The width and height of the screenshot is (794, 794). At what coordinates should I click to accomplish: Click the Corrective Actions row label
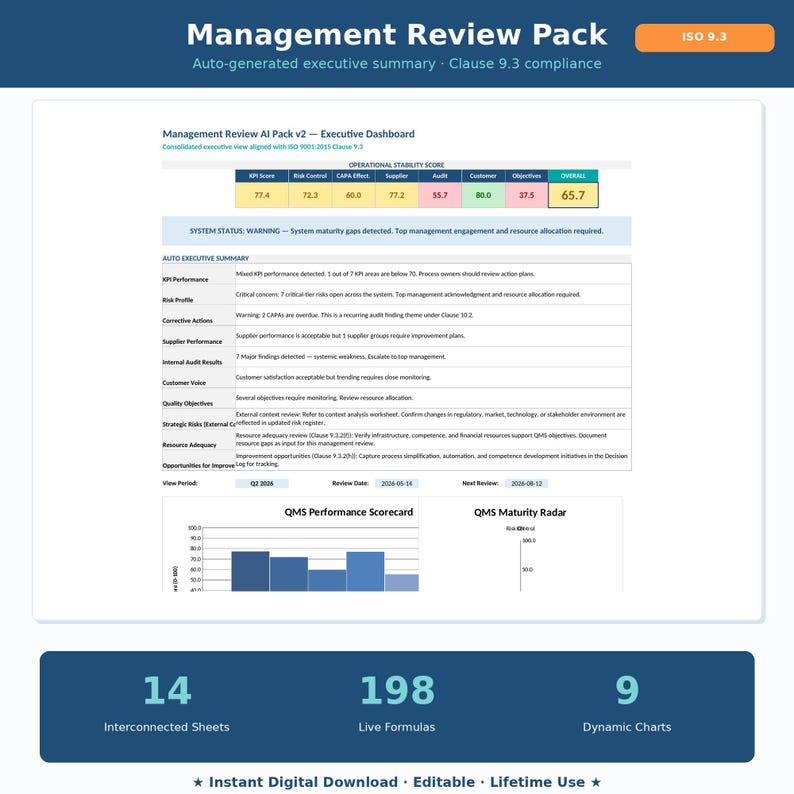coord(187,321)
